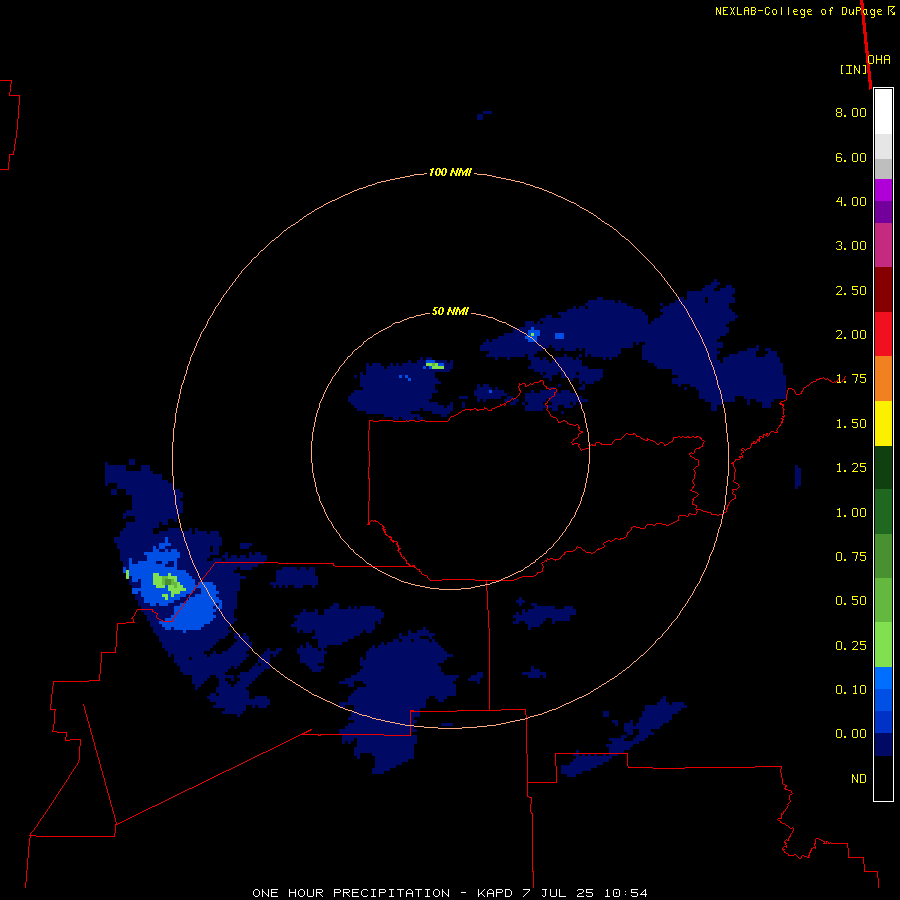The width and height of the screenshot is (900, 900).
Task: Select the ND legend label
Action: tap(859, 779)
